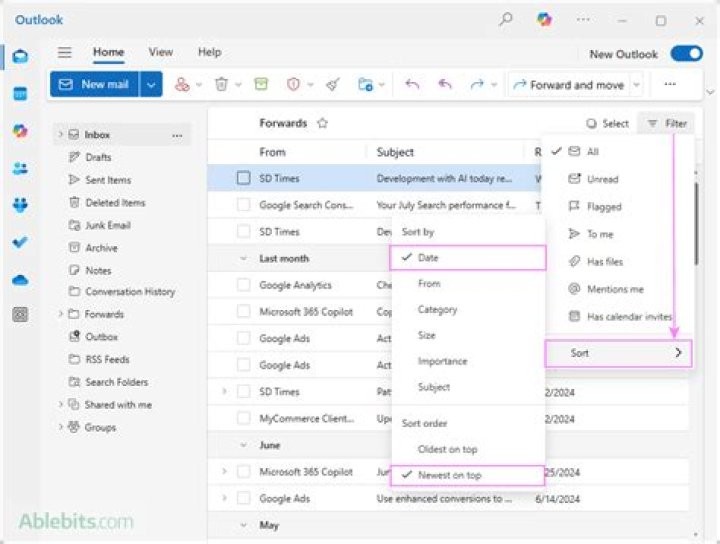Click the search magnifier in title bar

point(506,19)
